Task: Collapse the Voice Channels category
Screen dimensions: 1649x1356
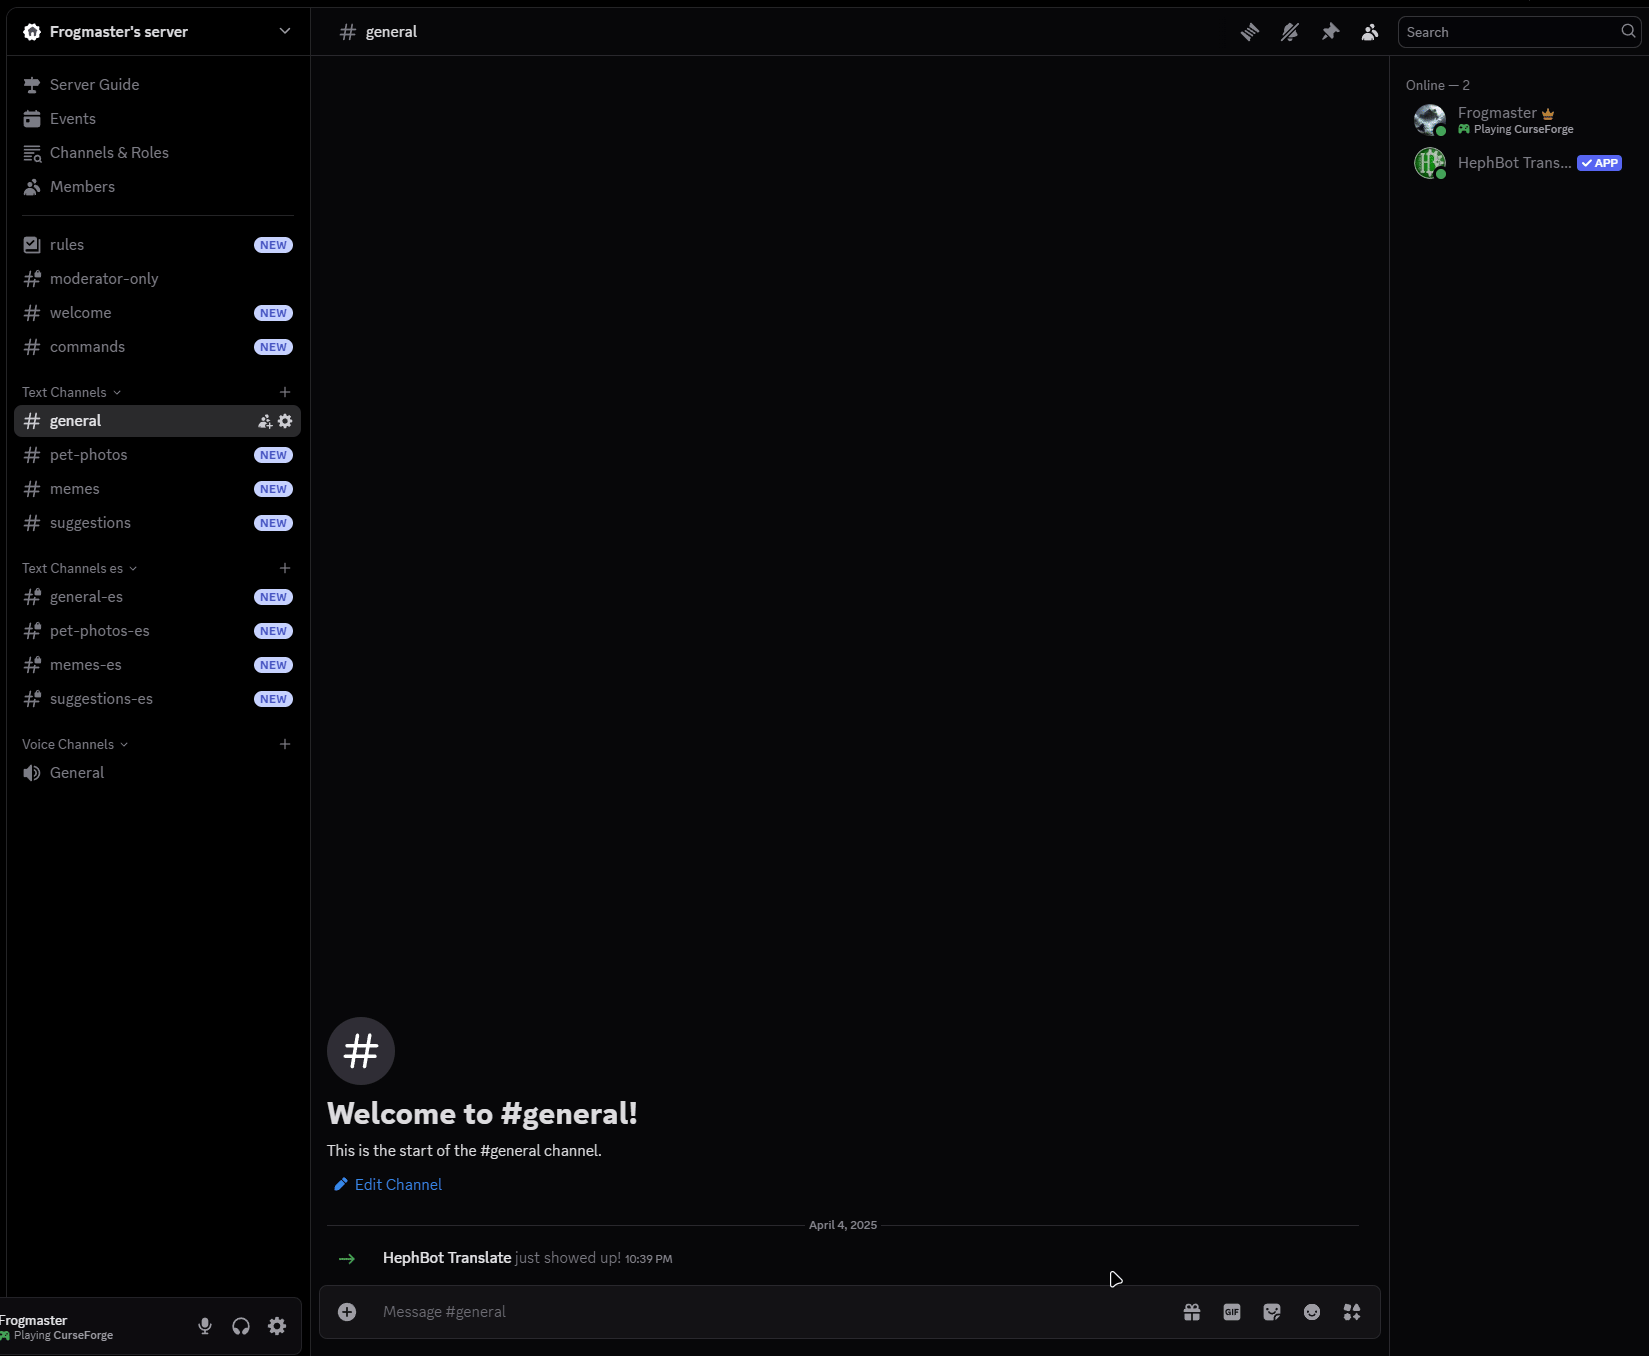Action: (x=74, y=744)
